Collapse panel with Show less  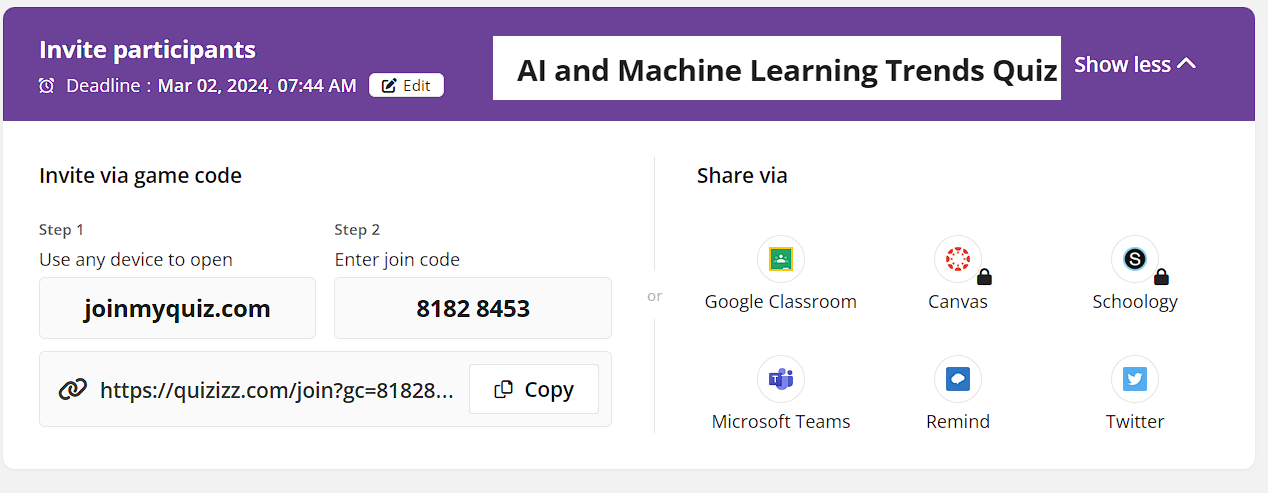coord(1122,65)
